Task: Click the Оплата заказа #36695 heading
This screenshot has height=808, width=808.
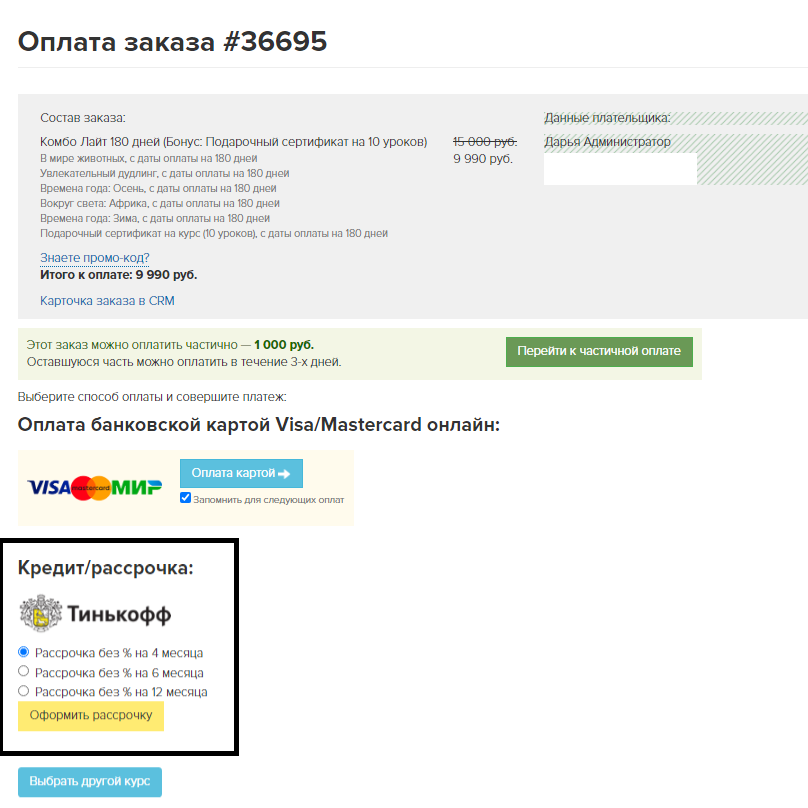Action: (x=173, y=41)
